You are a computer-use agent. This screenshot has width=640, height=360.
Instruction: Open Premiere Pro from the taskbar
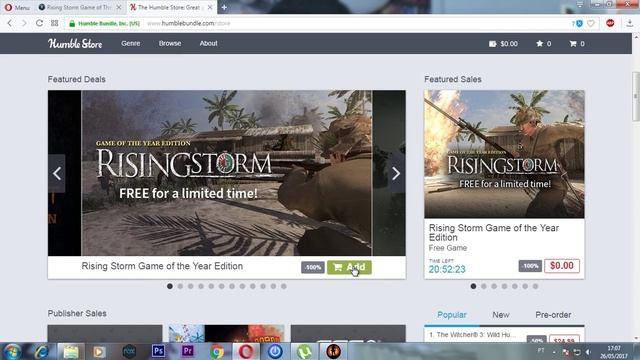tap(187, 351)
